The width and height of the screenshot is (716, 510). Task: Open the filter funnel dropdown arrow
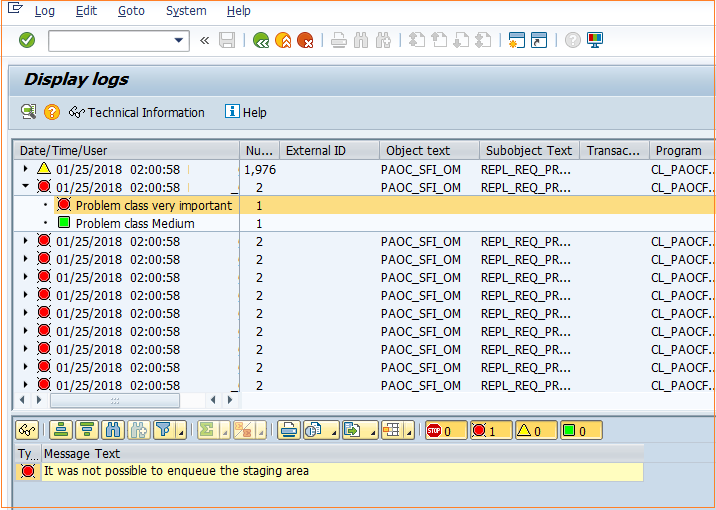(181, 432)
